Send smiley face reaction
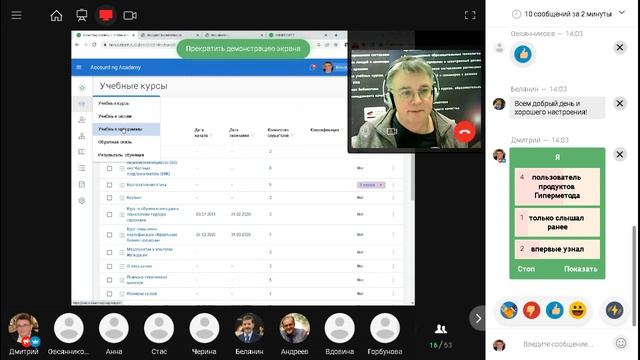 click(578, 310)
